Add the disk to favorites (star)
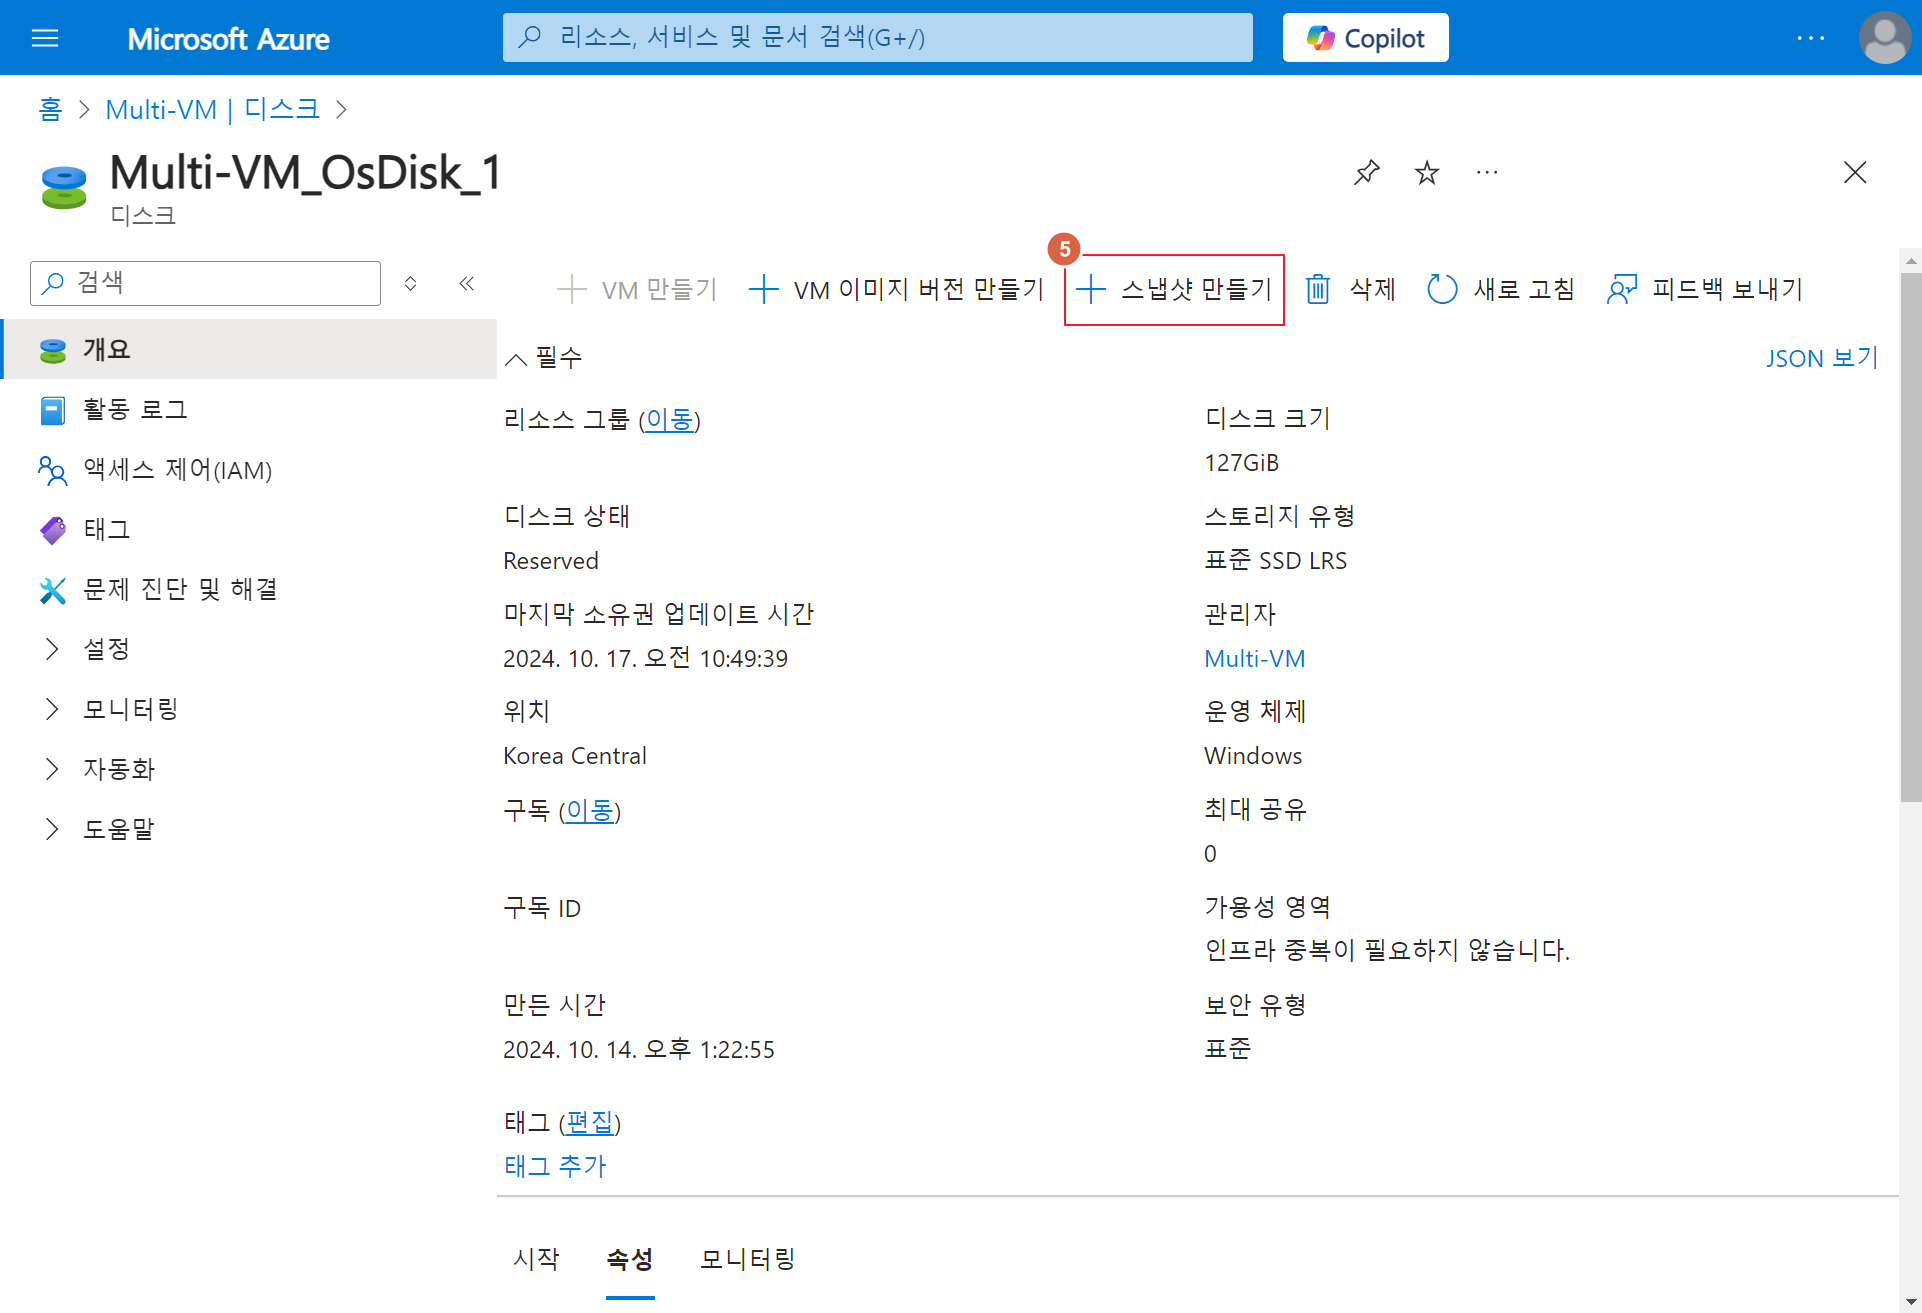Screen dimensions: 1922x1313 1427,173
